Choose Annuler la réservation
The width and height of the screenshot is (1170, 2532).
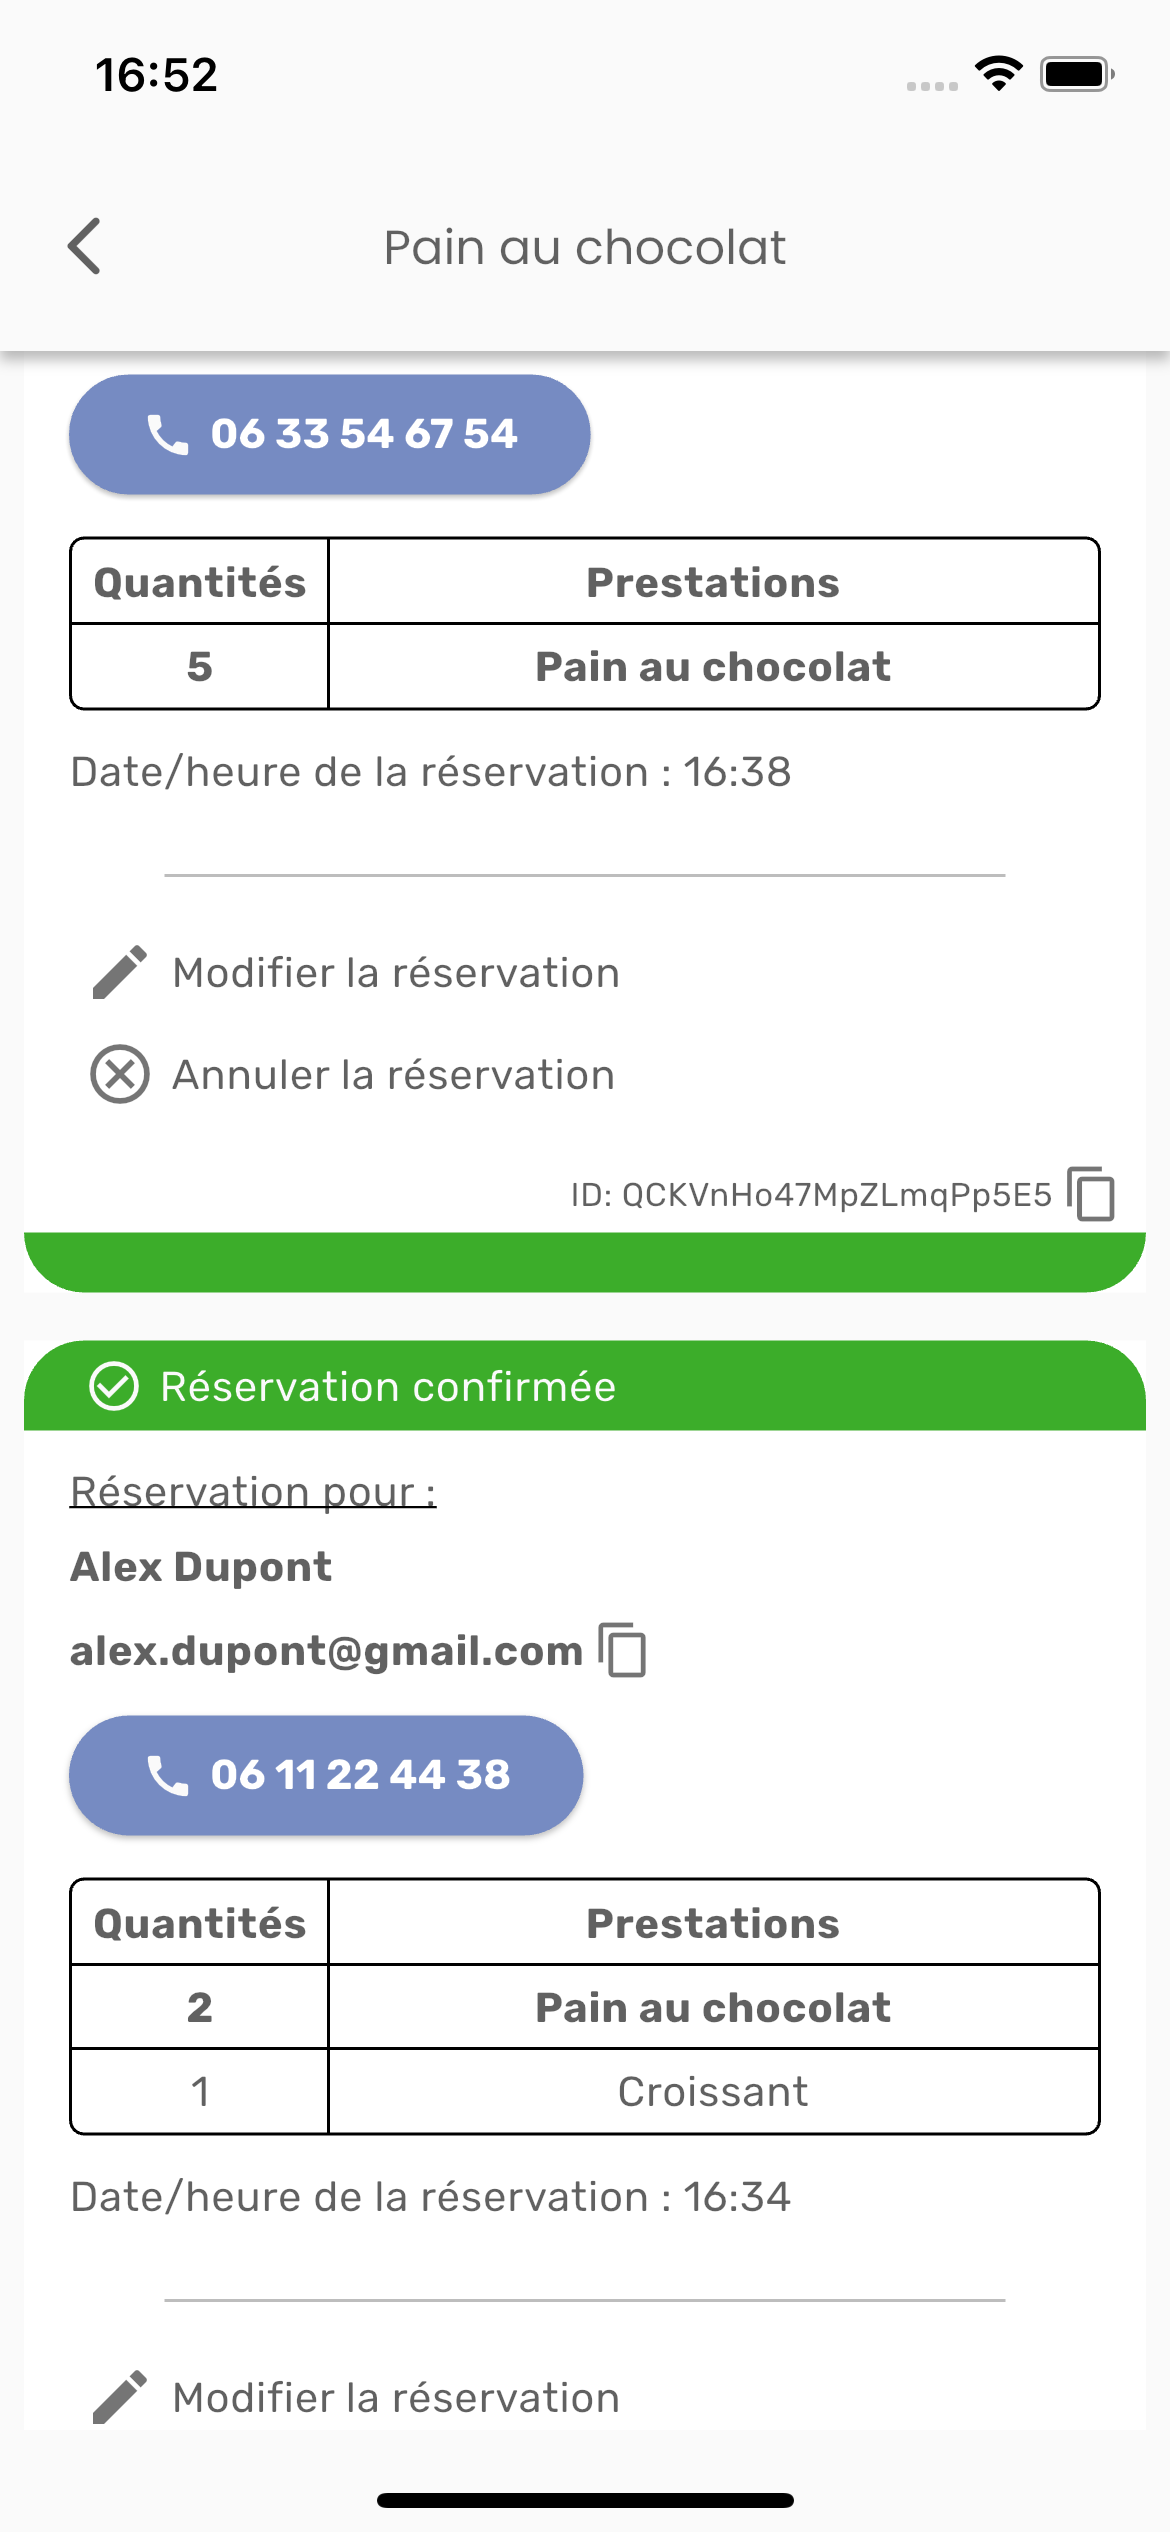(x=393, y=1075)
